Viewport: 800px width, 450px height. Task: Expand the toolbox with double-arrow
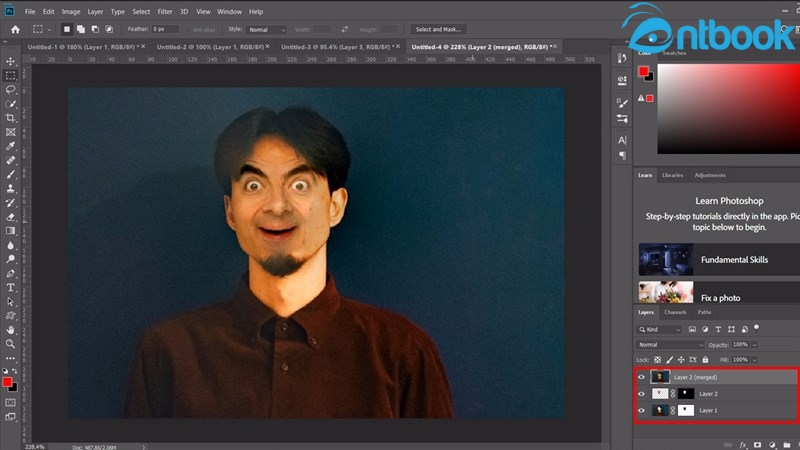click(6, 42)
